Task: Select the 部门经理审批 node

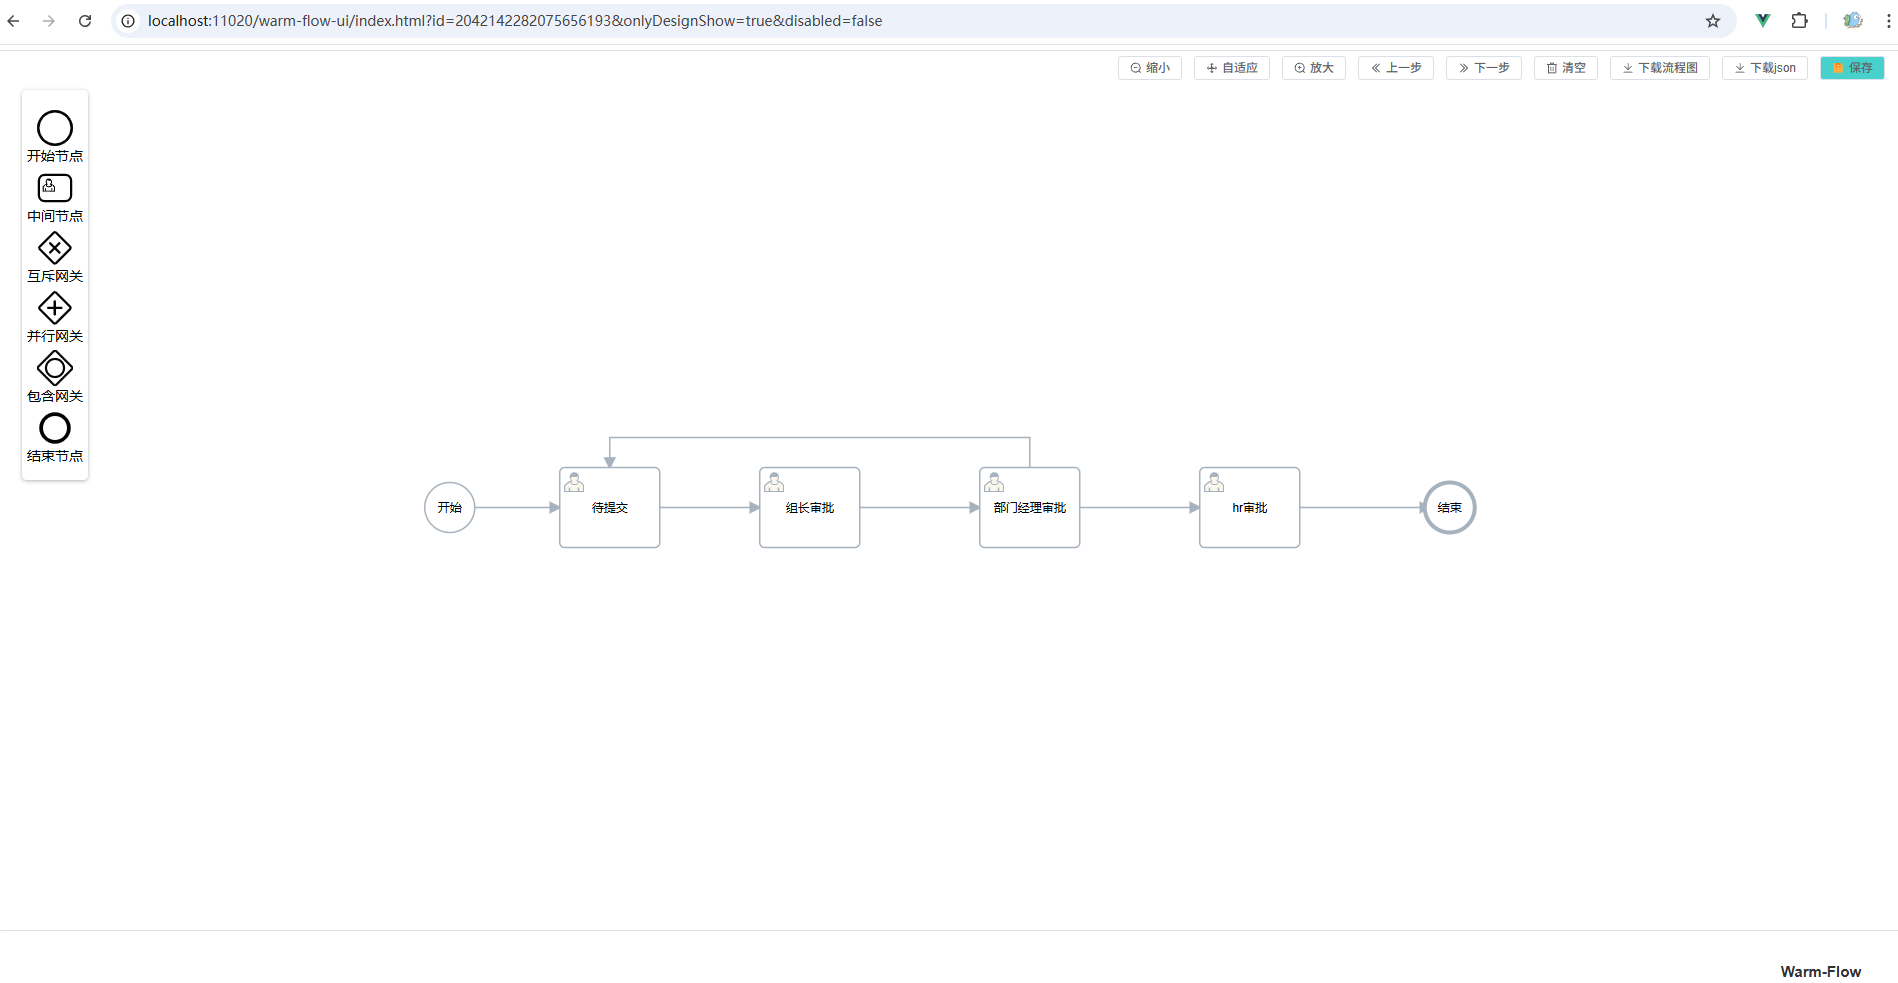Action: click(x=1029, y=508)
